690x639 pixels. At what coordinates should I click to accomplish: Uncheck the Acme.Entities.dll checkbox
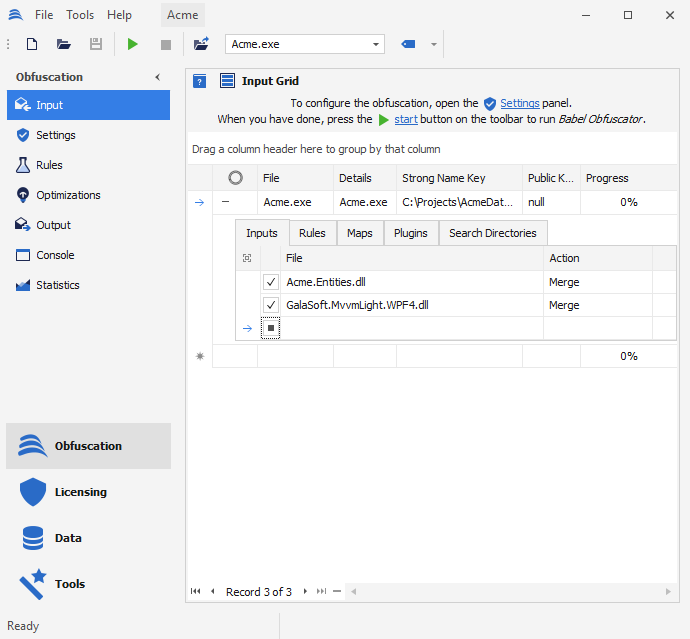pyautogui.click(x=270, y=282)
